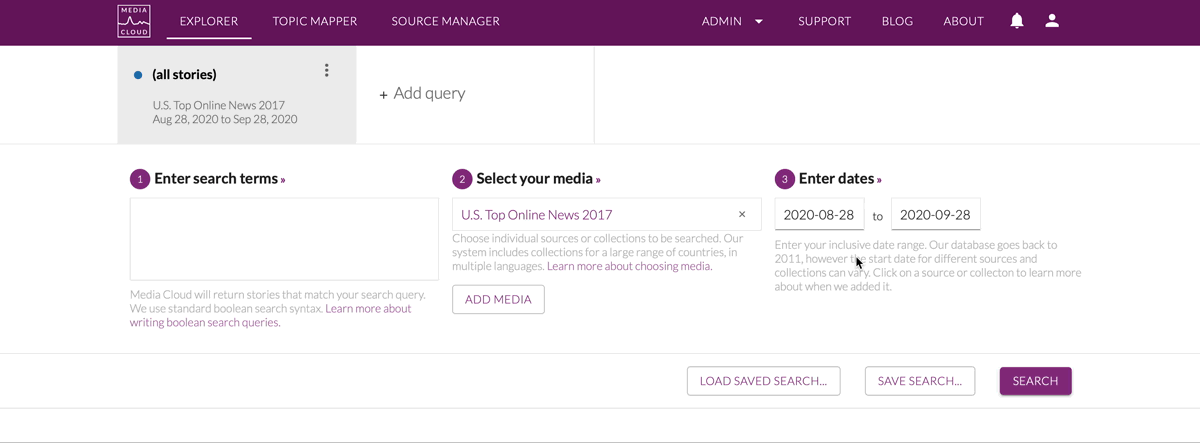This screenshot has height=443, width=1200.
Task: Open the SUPPORT menu item
Action: coord(825,21)
